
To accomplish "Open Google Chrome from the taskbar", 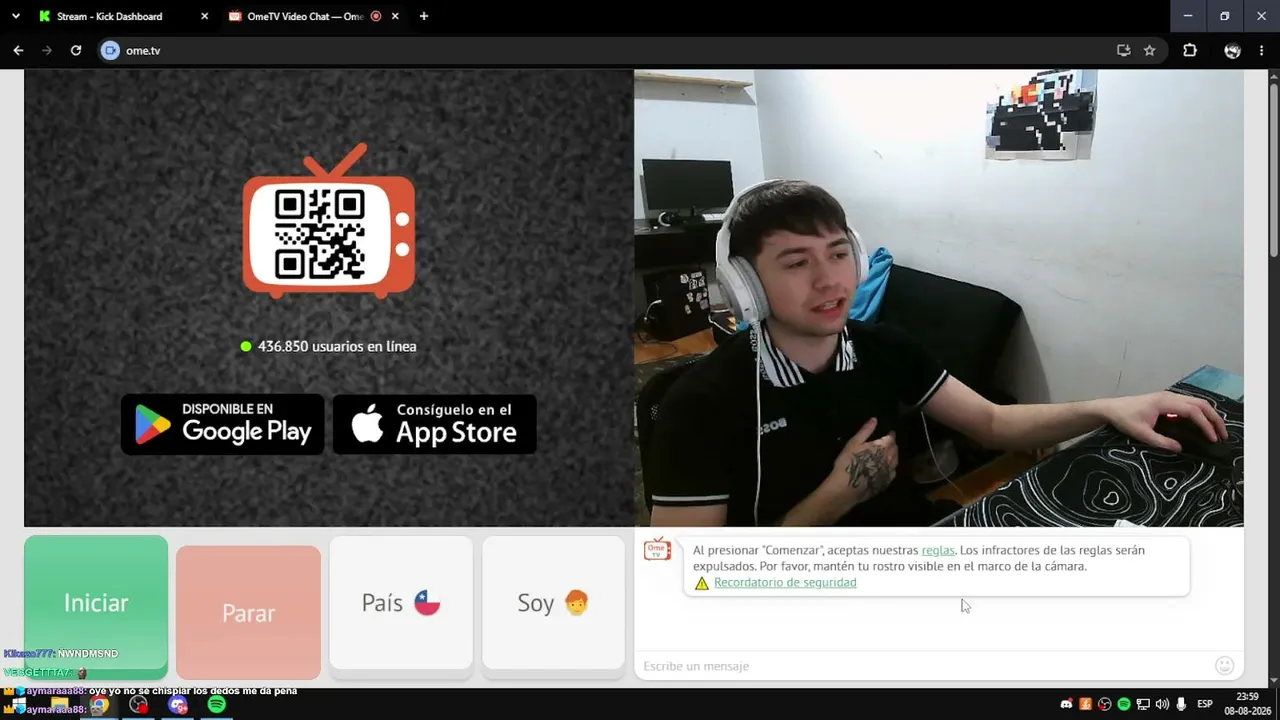I will pos(99,705).
